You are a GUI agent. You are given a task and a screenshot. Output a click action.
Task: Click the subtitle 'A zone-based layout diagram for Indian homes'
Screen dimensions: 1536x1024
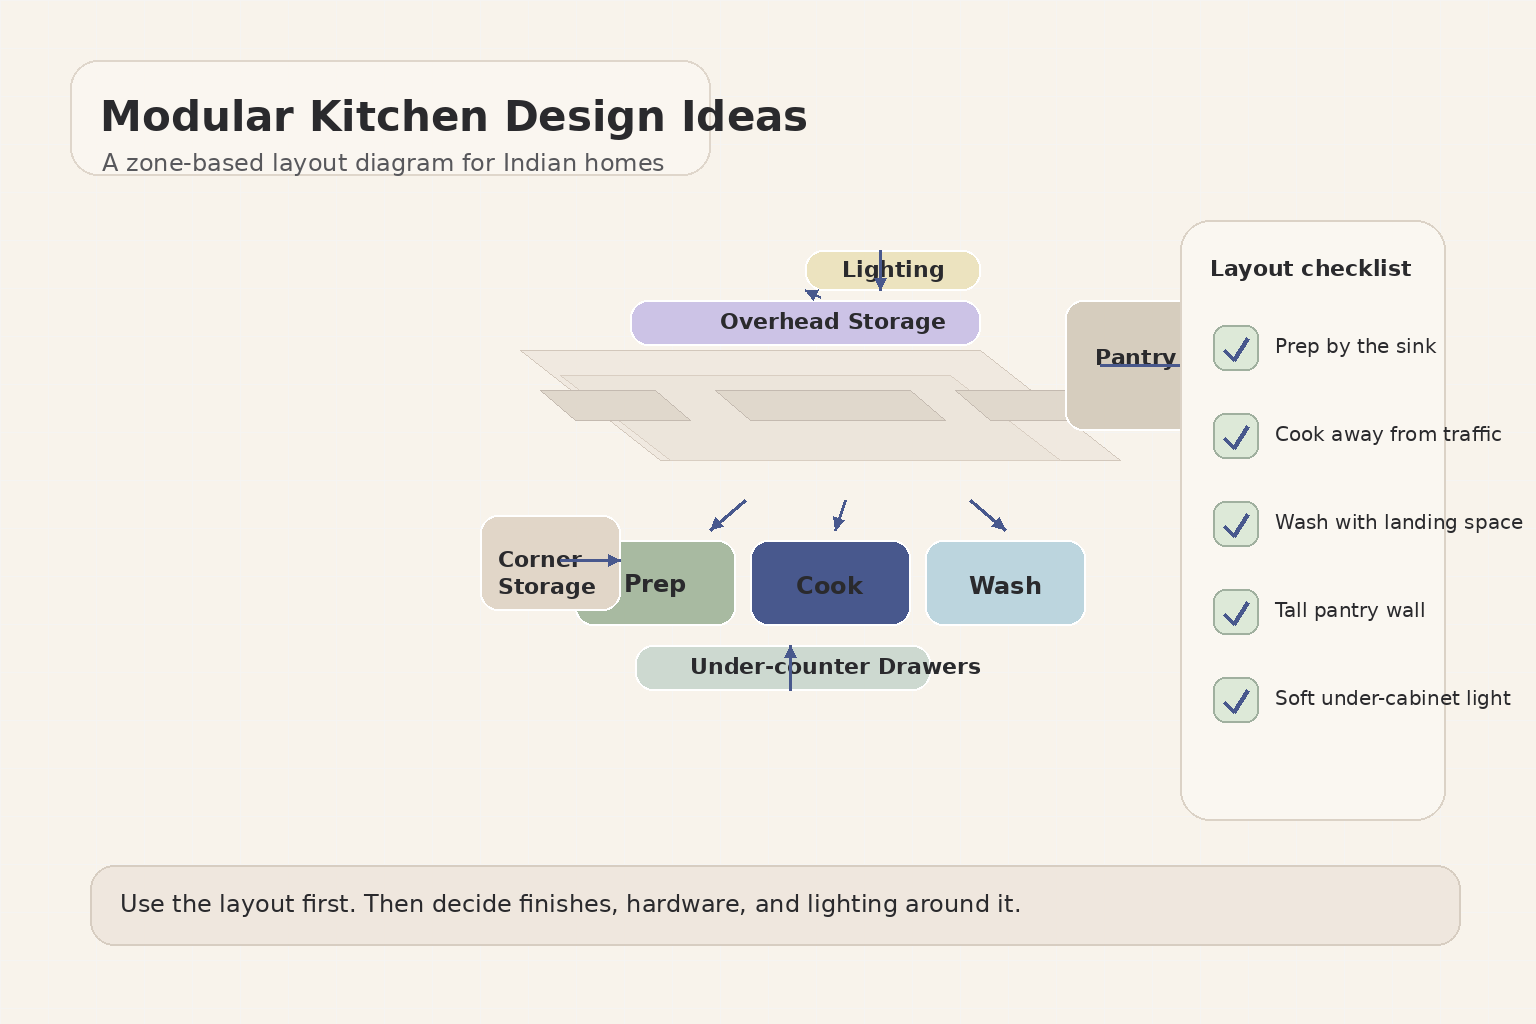coord(383,163)
